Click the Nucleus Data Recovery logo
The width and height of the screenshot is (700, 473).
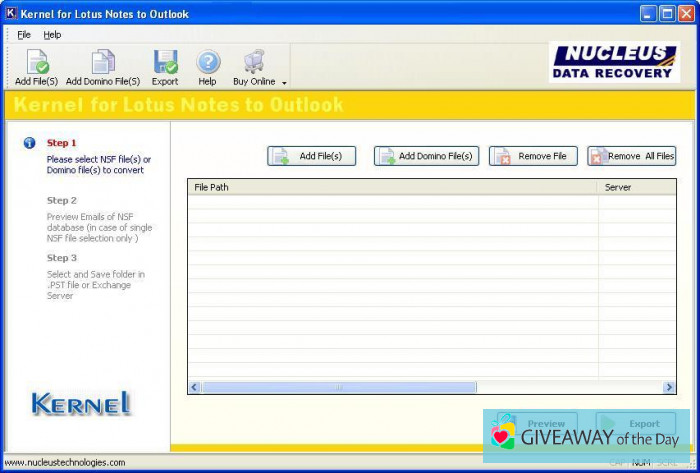(614, 62)
